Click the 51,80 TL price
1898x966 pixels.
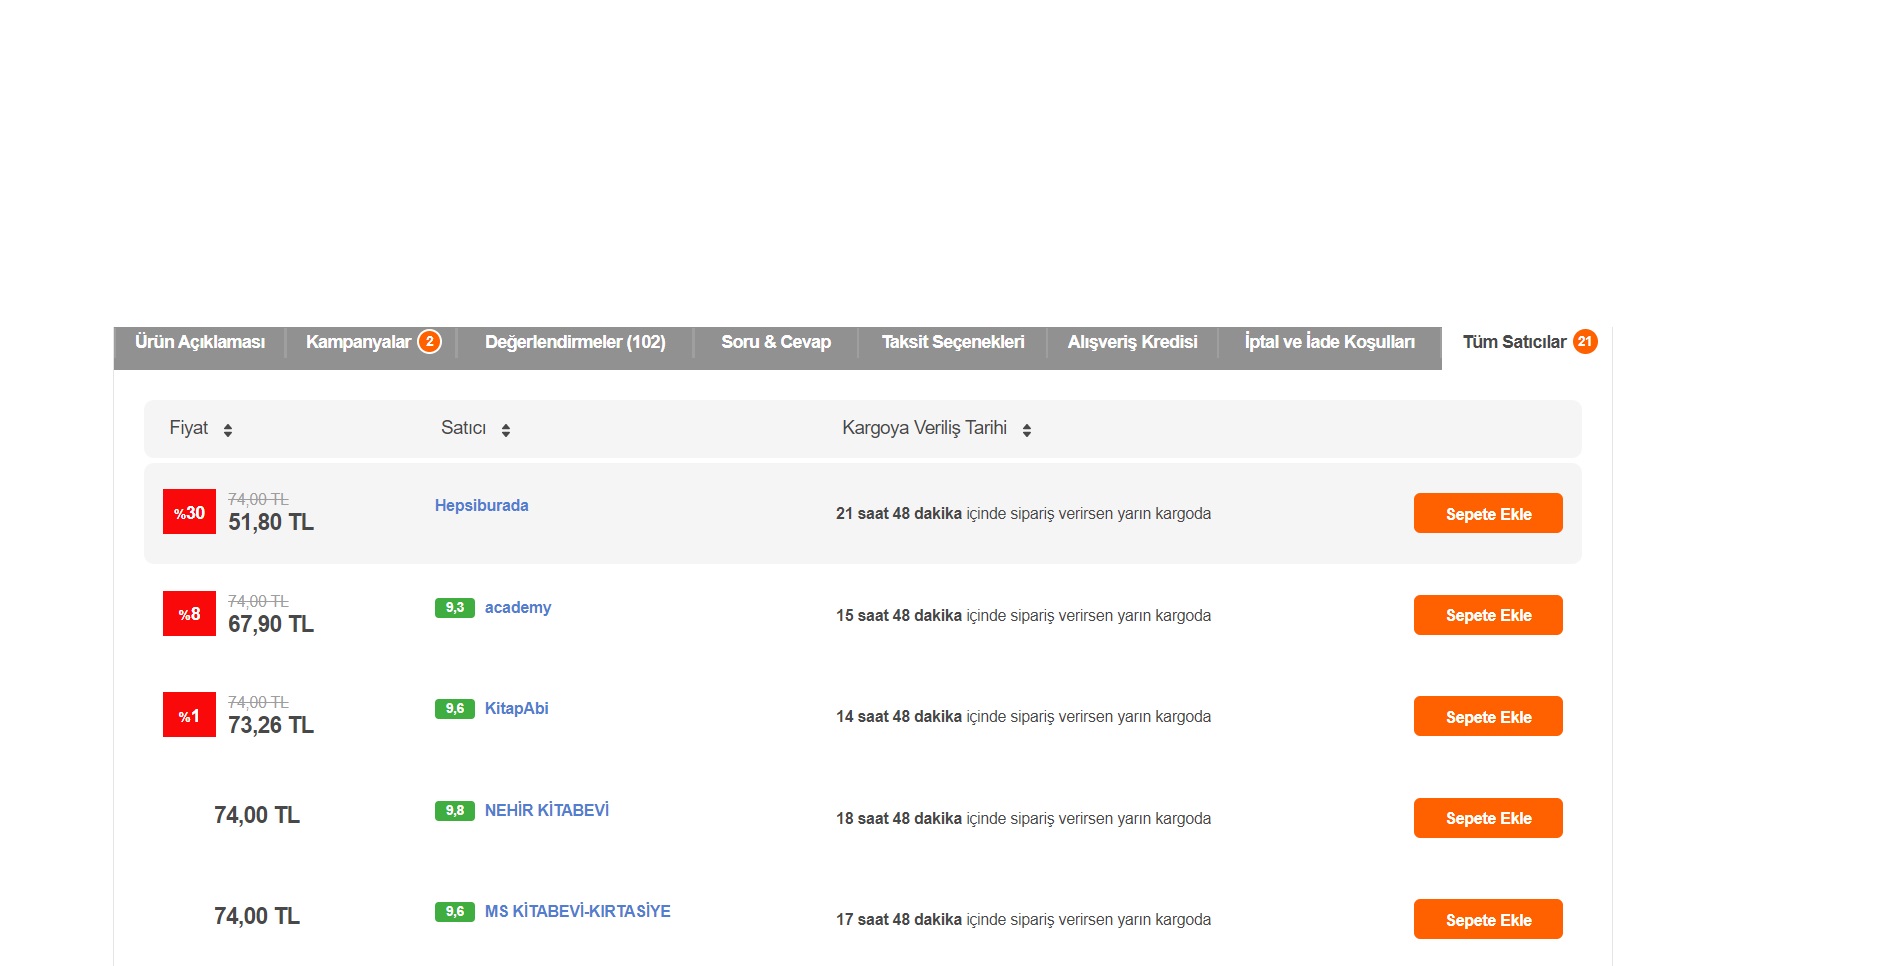[x=271, y=523]
